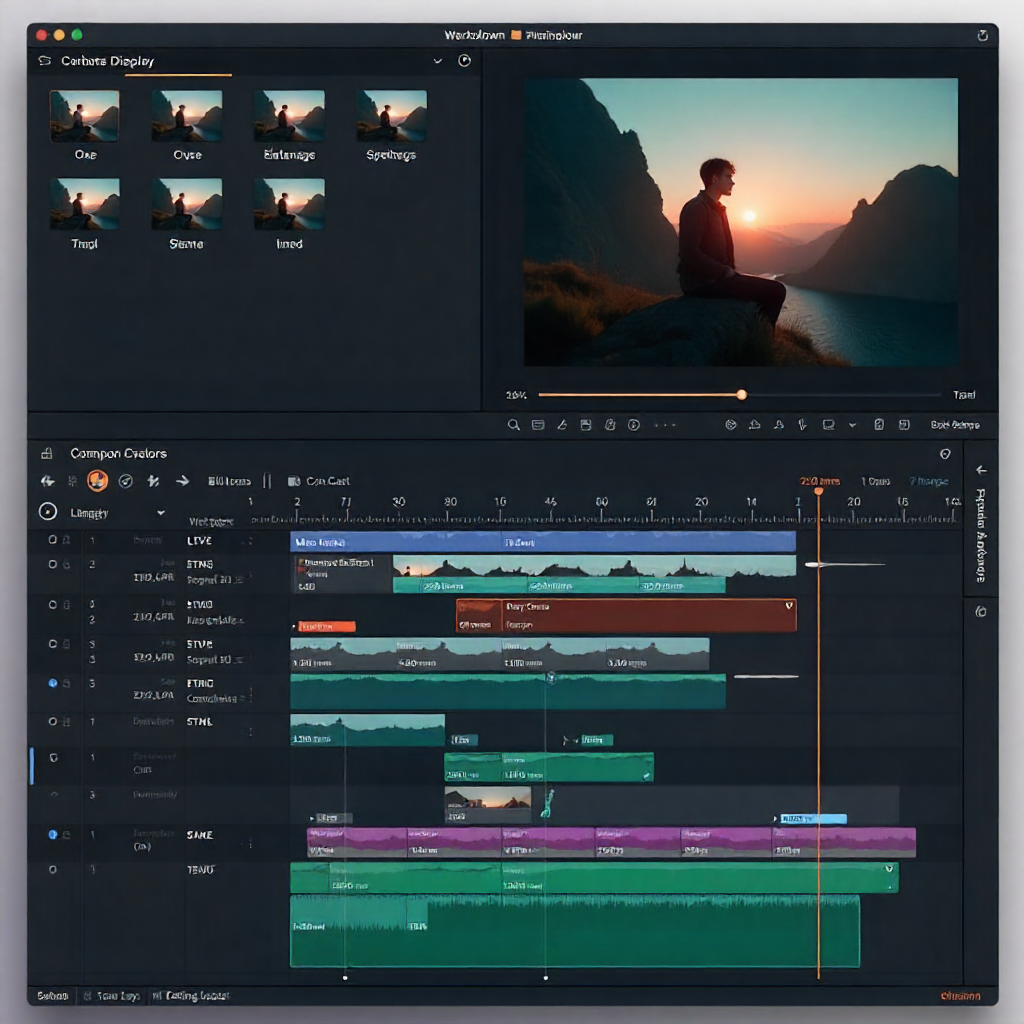
Task: Click the circular clock icon in media panel header
Action: click(464, 61)
